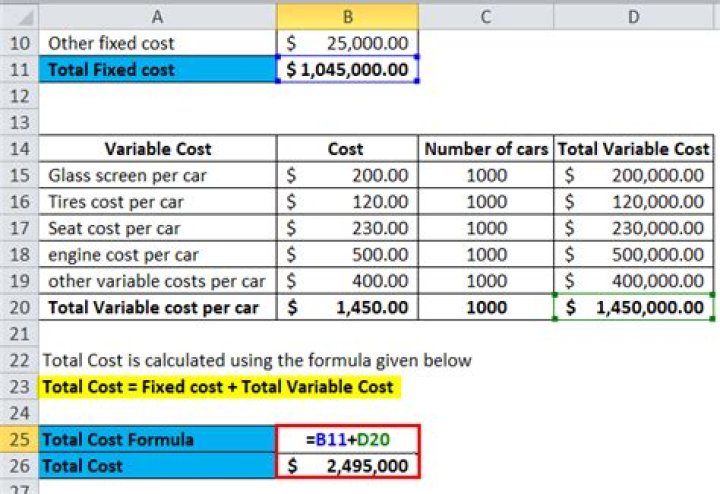
Task: Select row 26 header
Action: [20, 466]
